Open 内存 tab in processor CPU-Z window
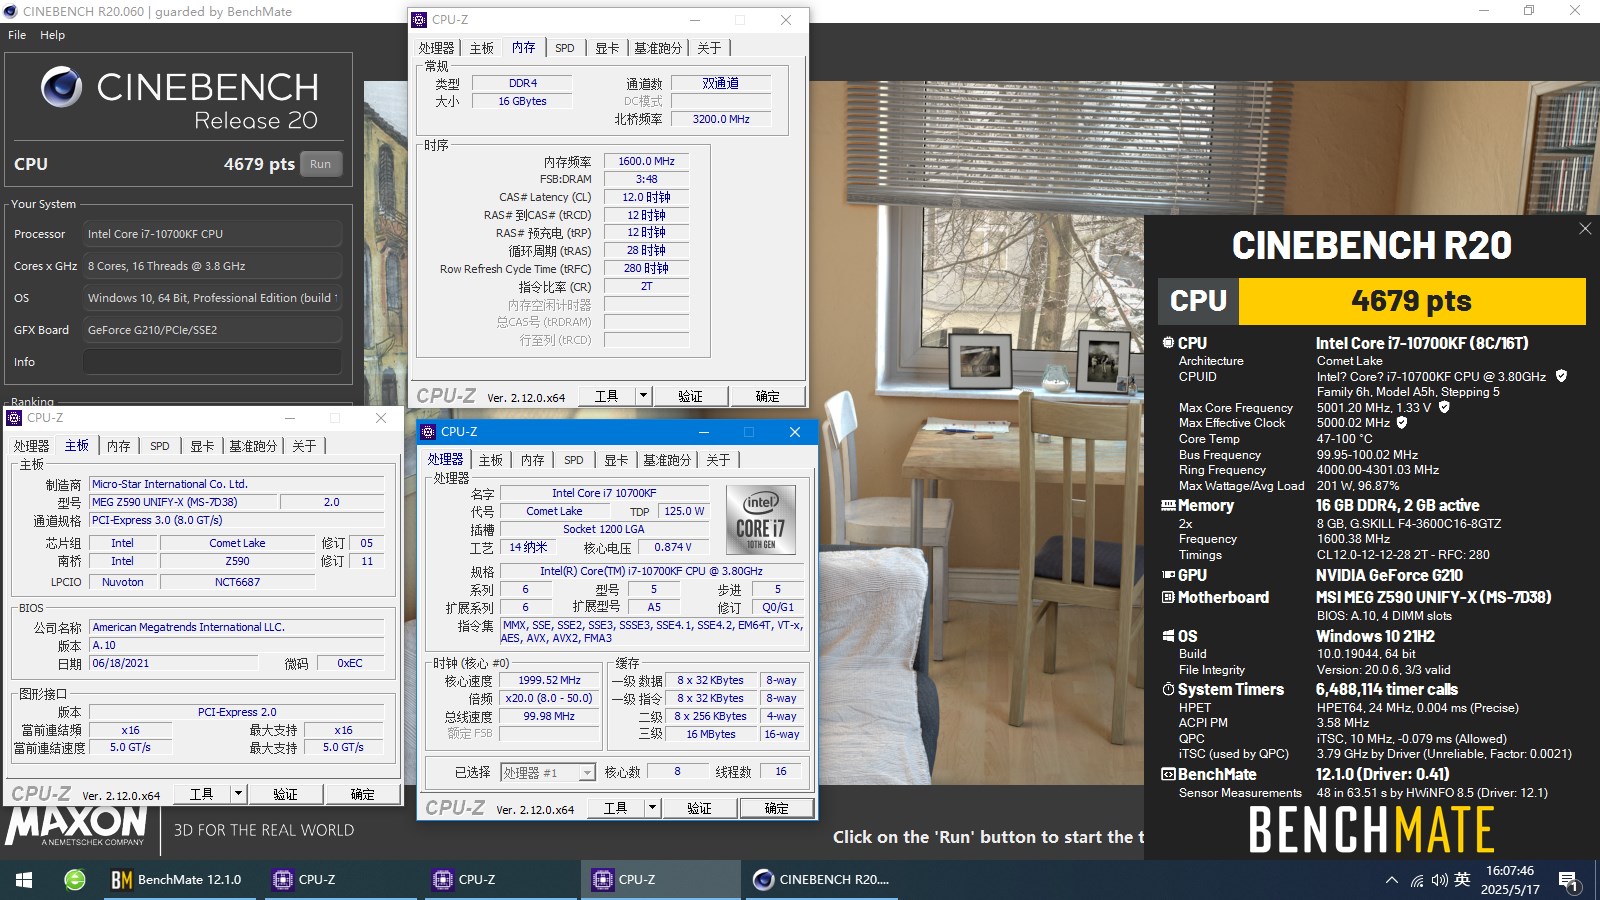This screenshot has height=900, width=1600. pyautogui.click(x=533, y=460)
